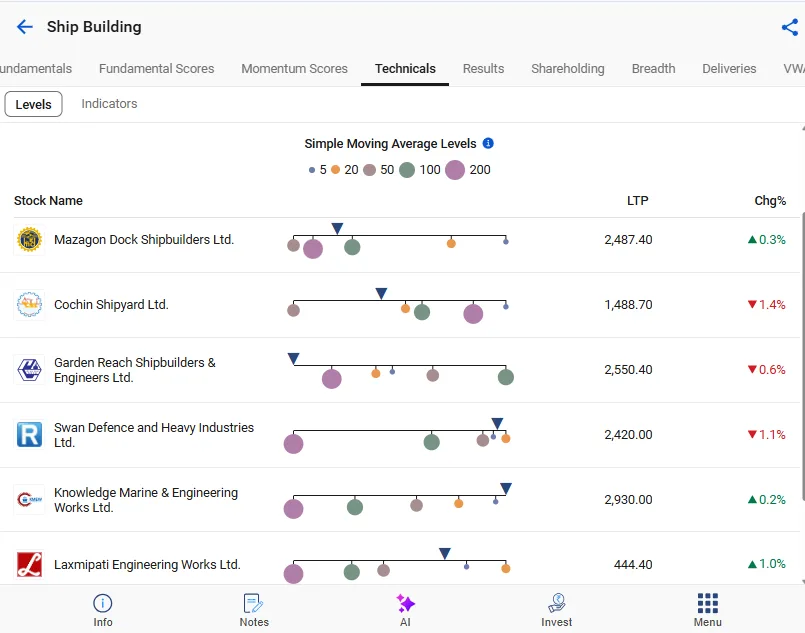Click Knowledge Marine logo
This screenshot has height=633, width=805.
pos(29,500)
